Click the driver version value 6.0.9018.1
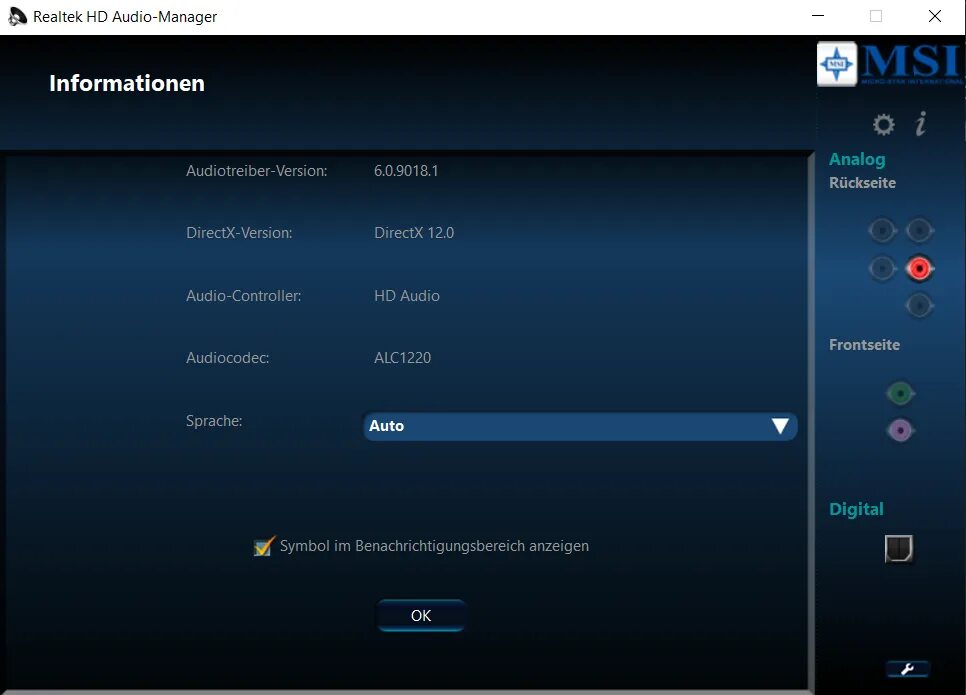 pyautogui.click(x=406, y=171)
